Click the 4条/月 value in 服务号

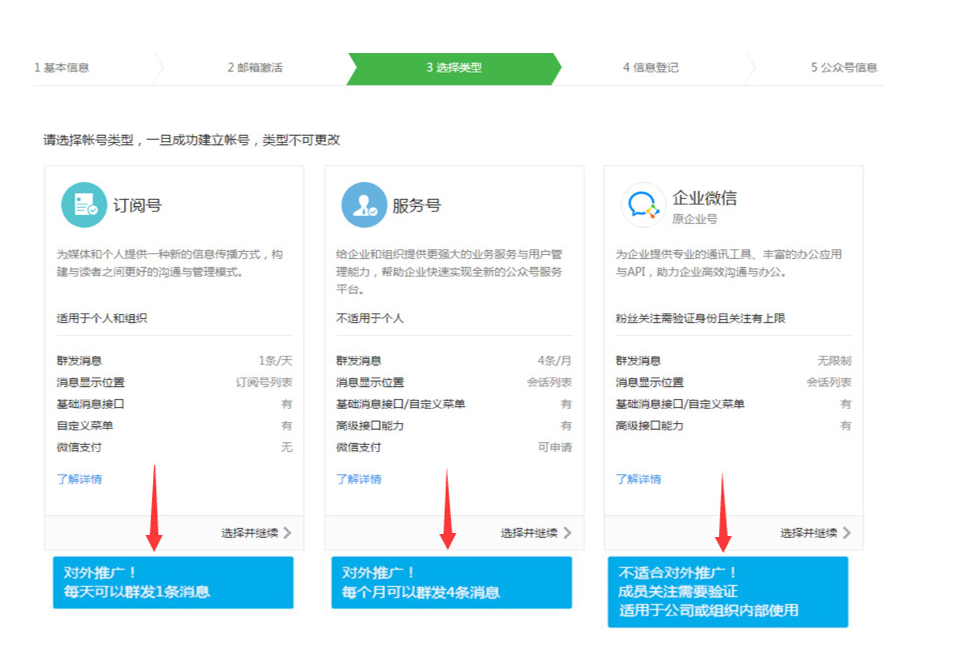pyautogui.click(x=555, y=361)
